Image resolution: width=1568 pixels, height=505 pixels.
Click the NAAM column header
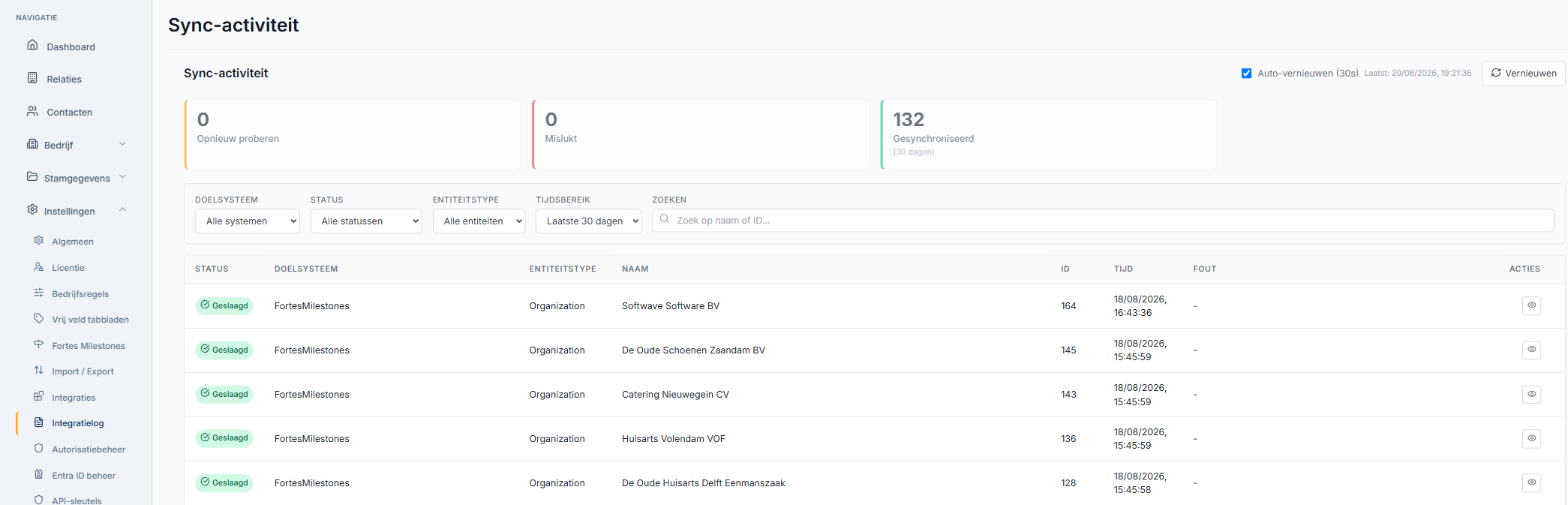[x=634, y=269]
